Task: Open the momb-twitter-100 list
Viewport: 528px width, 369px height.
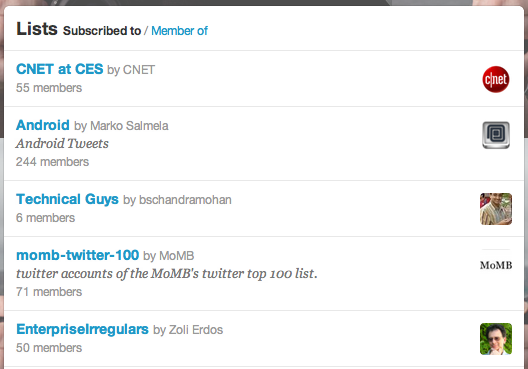Action: coord(77,255)
